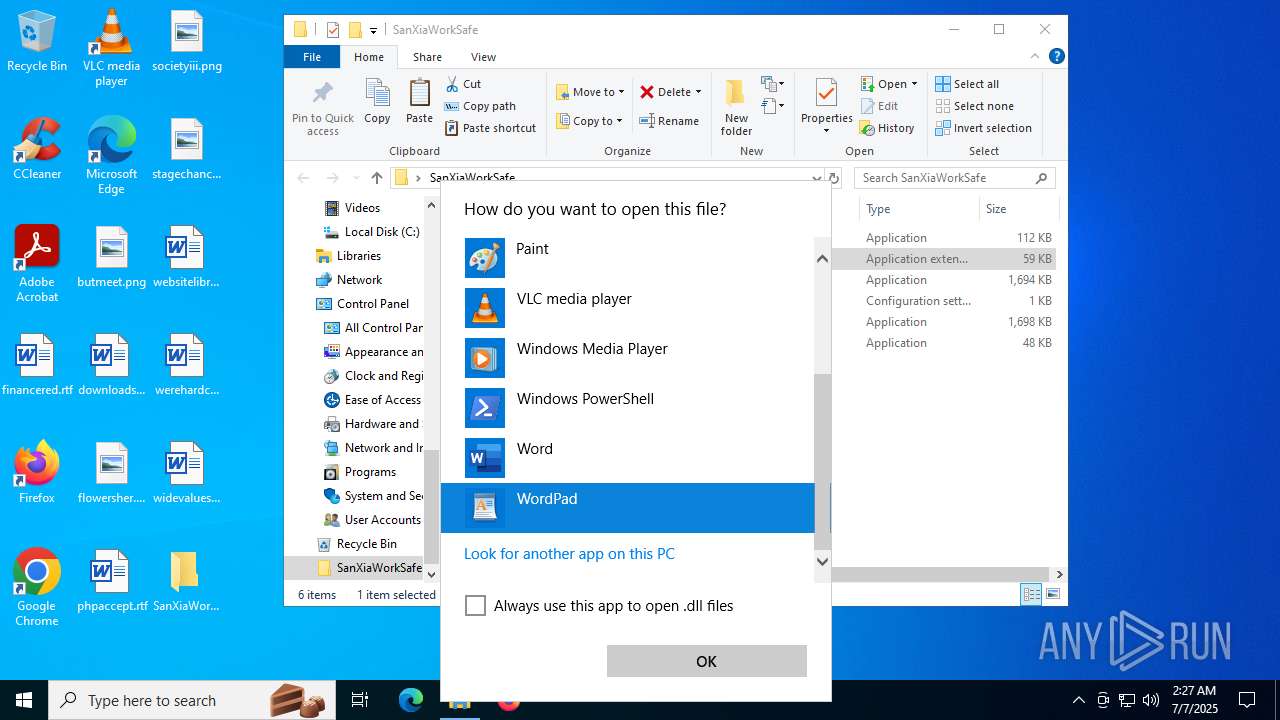Click the History command
This screenshot has height=720, width=1280.
(887, 128)
